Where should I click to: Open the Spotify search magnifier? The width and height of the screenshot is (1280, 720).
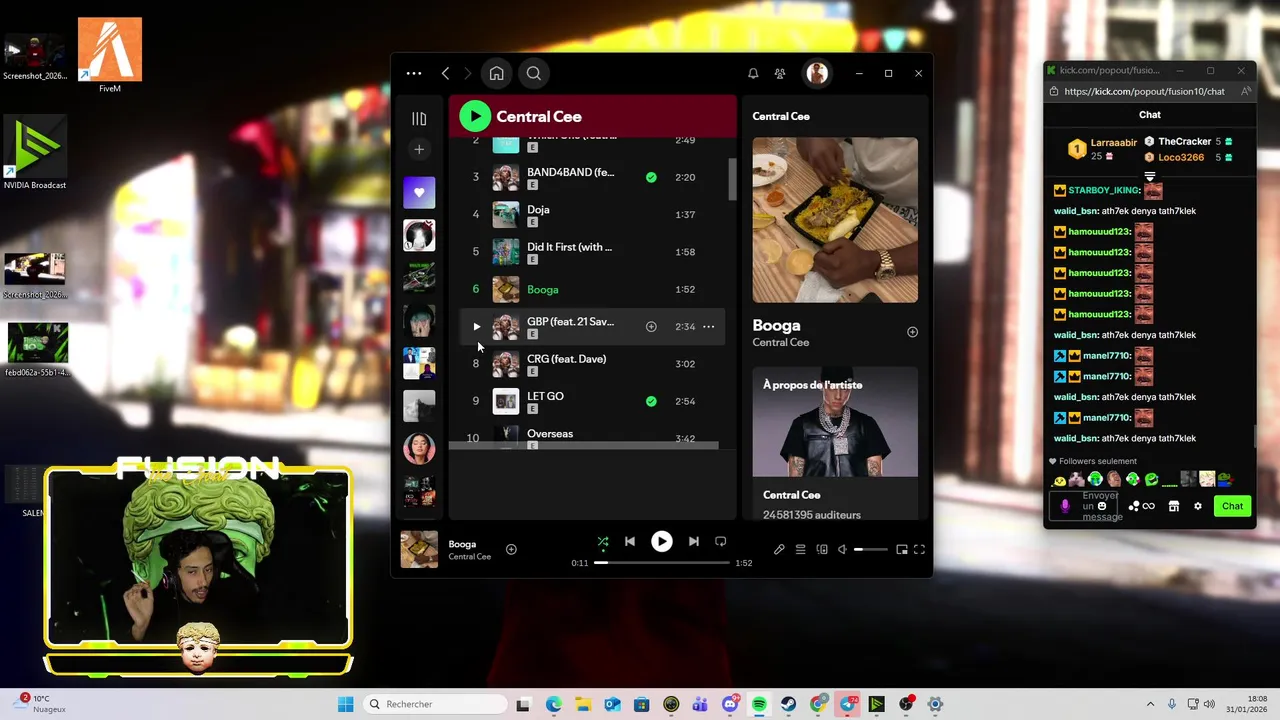click(534, 73)
